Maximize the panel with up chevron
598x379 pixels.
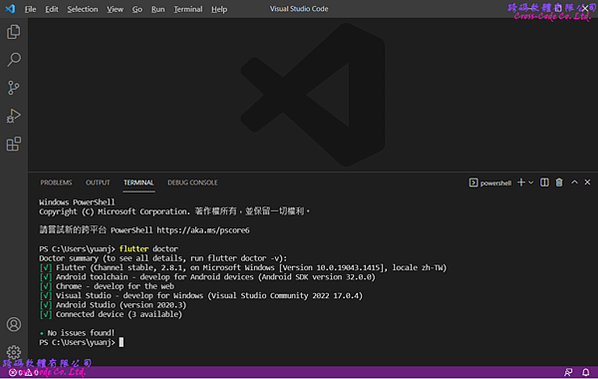point(574,182)
